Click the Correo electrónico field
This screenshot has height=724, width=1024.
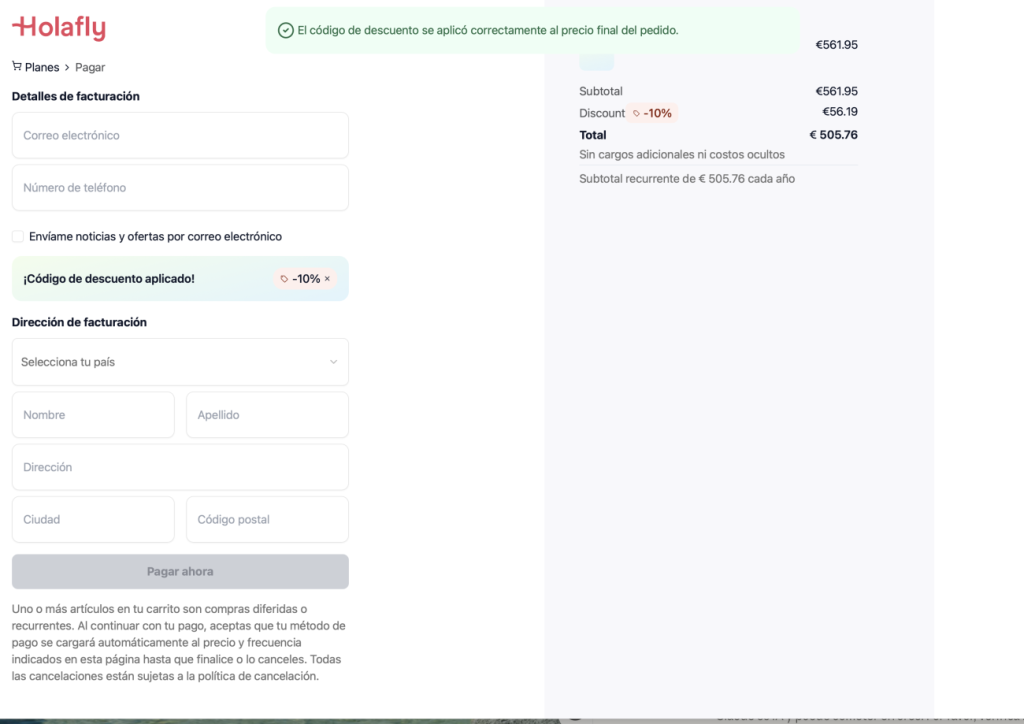click(x=180, y=135)
